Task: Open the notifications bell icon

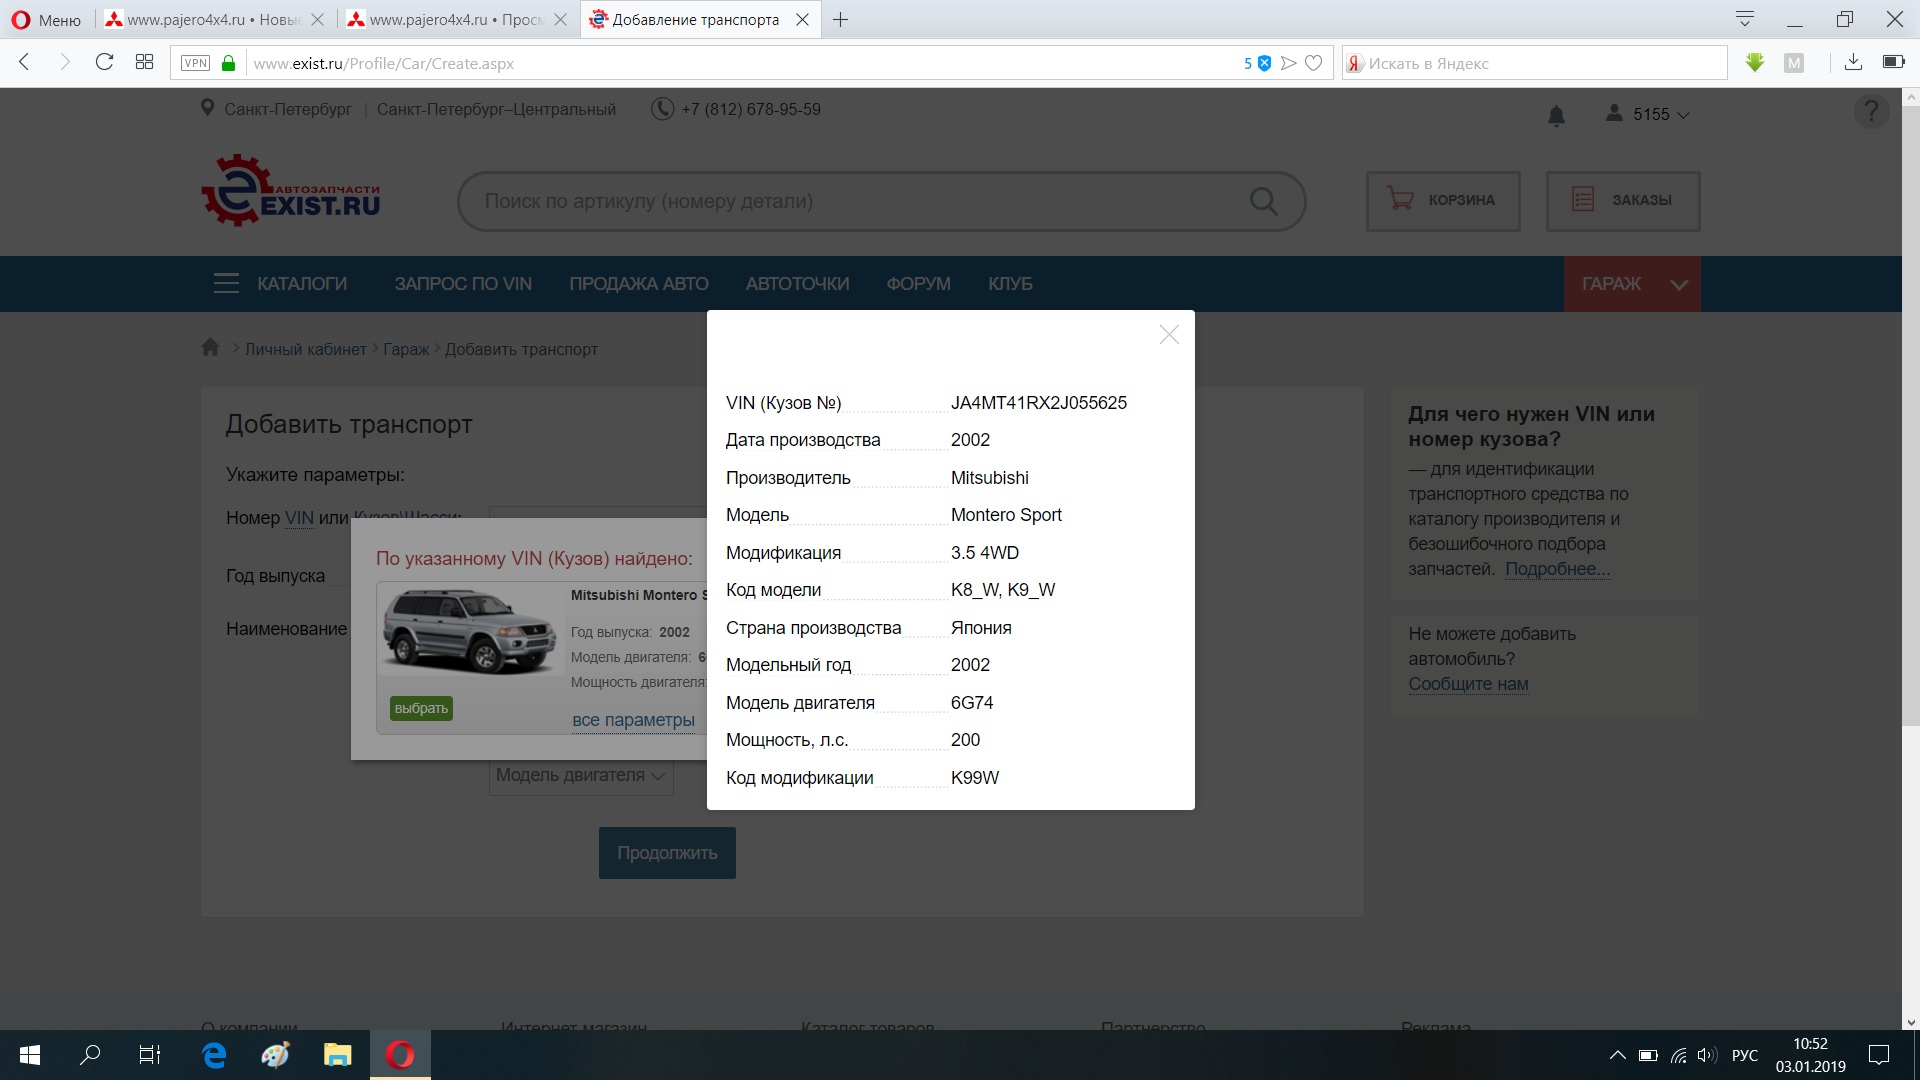Action: 1556,116
